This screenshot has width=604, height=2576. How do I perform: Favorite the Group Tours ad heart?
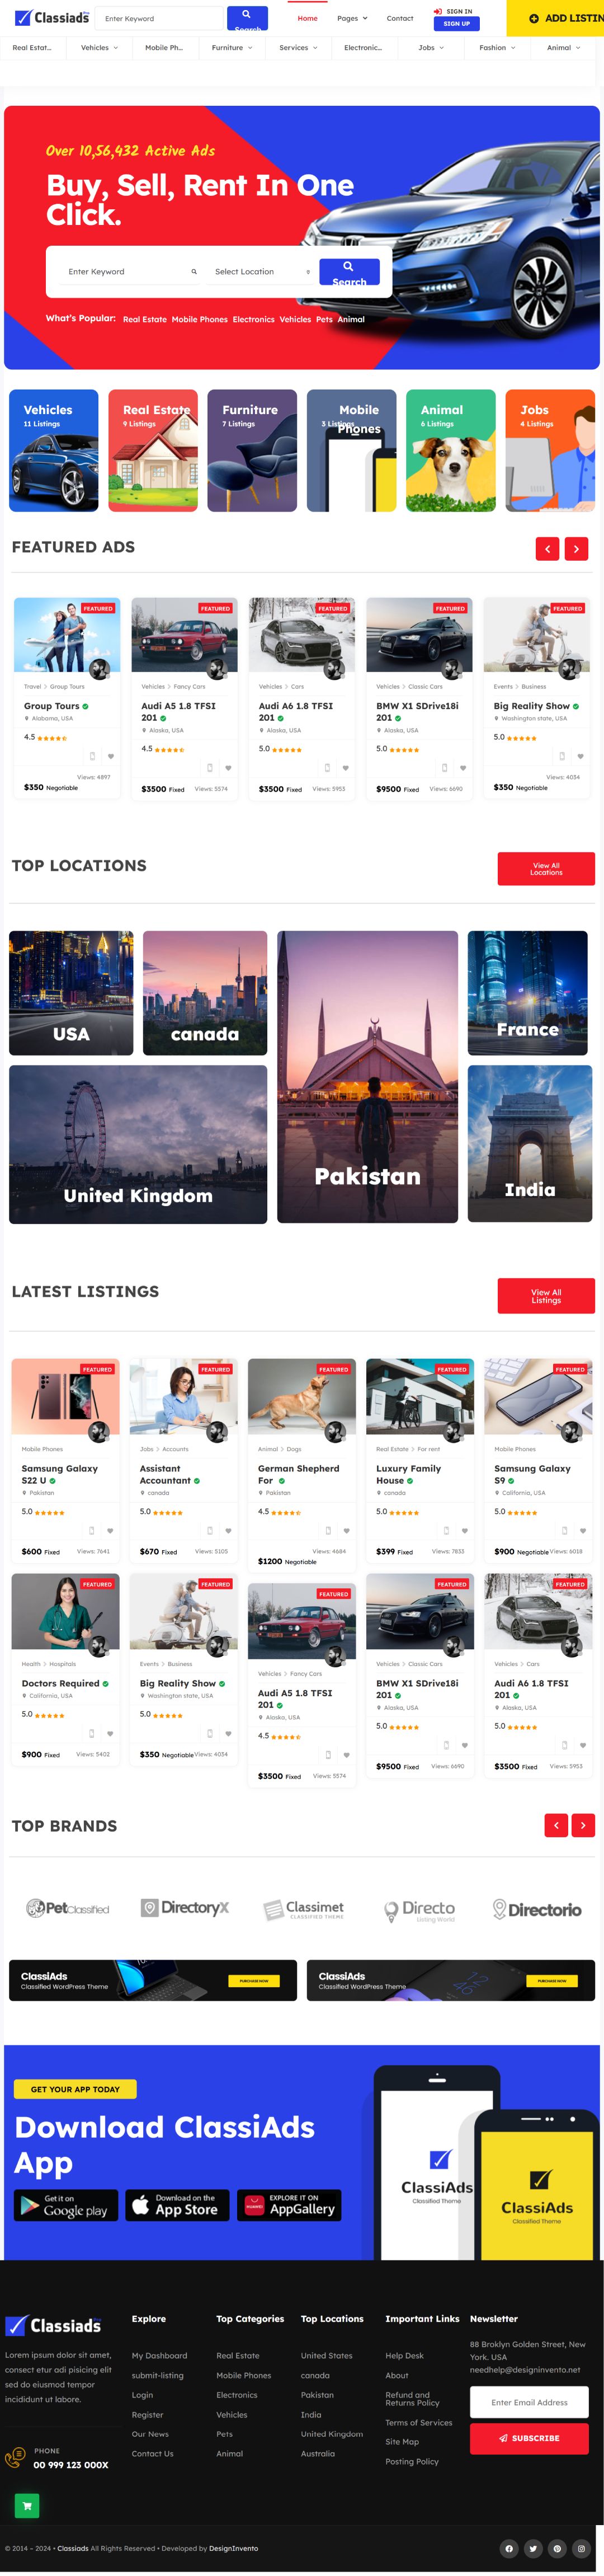[x=110, y=756]
